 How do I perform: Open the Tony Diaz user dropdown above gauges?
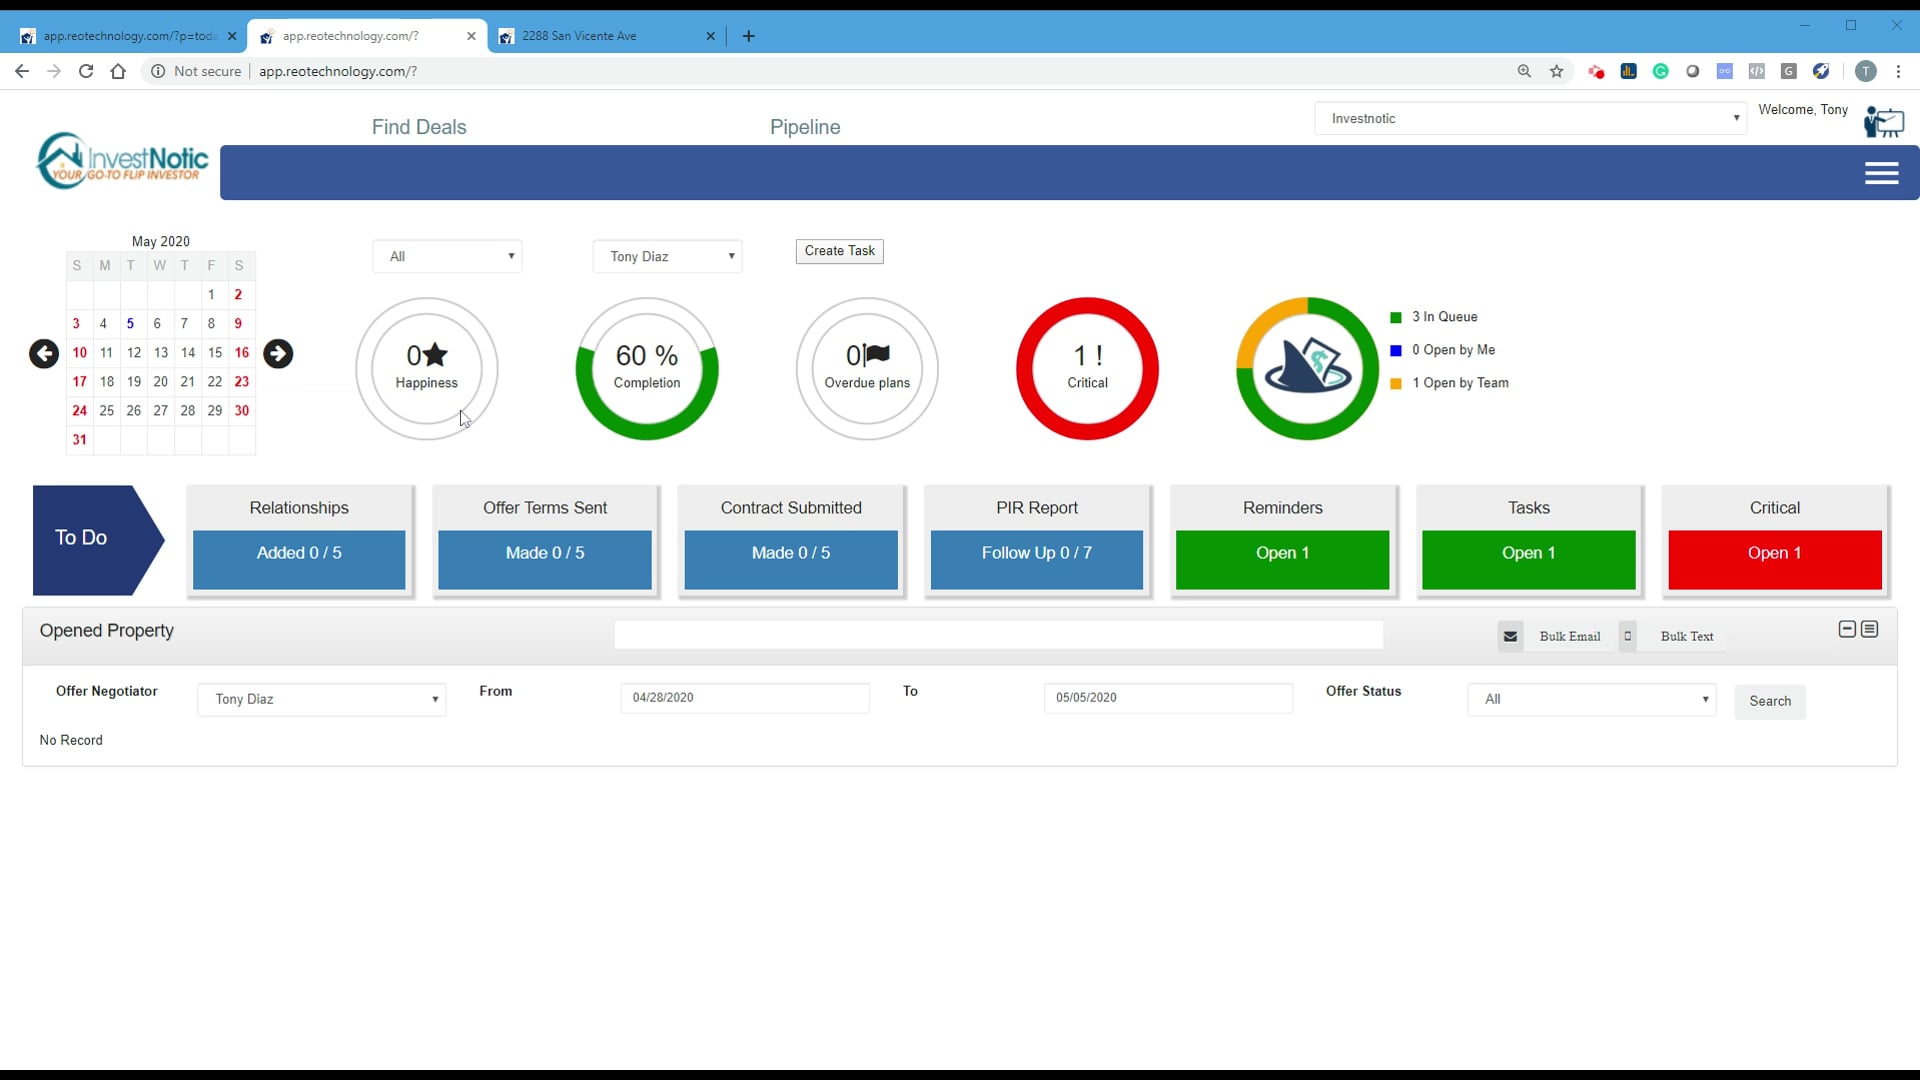click(x=667, y=256)
